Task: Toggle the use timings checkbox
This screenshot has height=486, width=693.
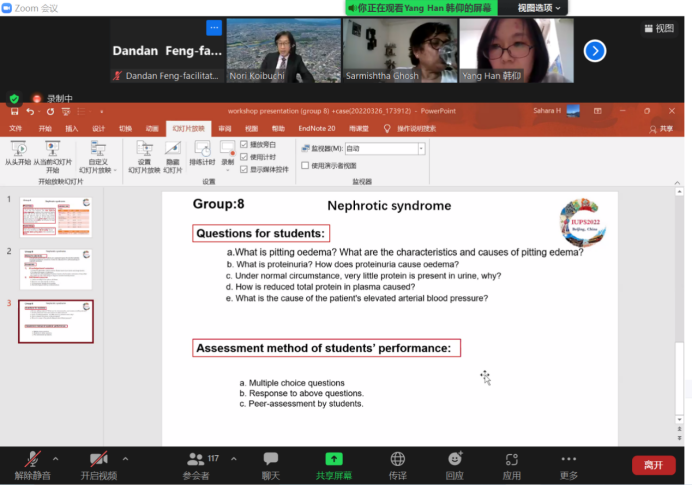Action: (244, 157)
